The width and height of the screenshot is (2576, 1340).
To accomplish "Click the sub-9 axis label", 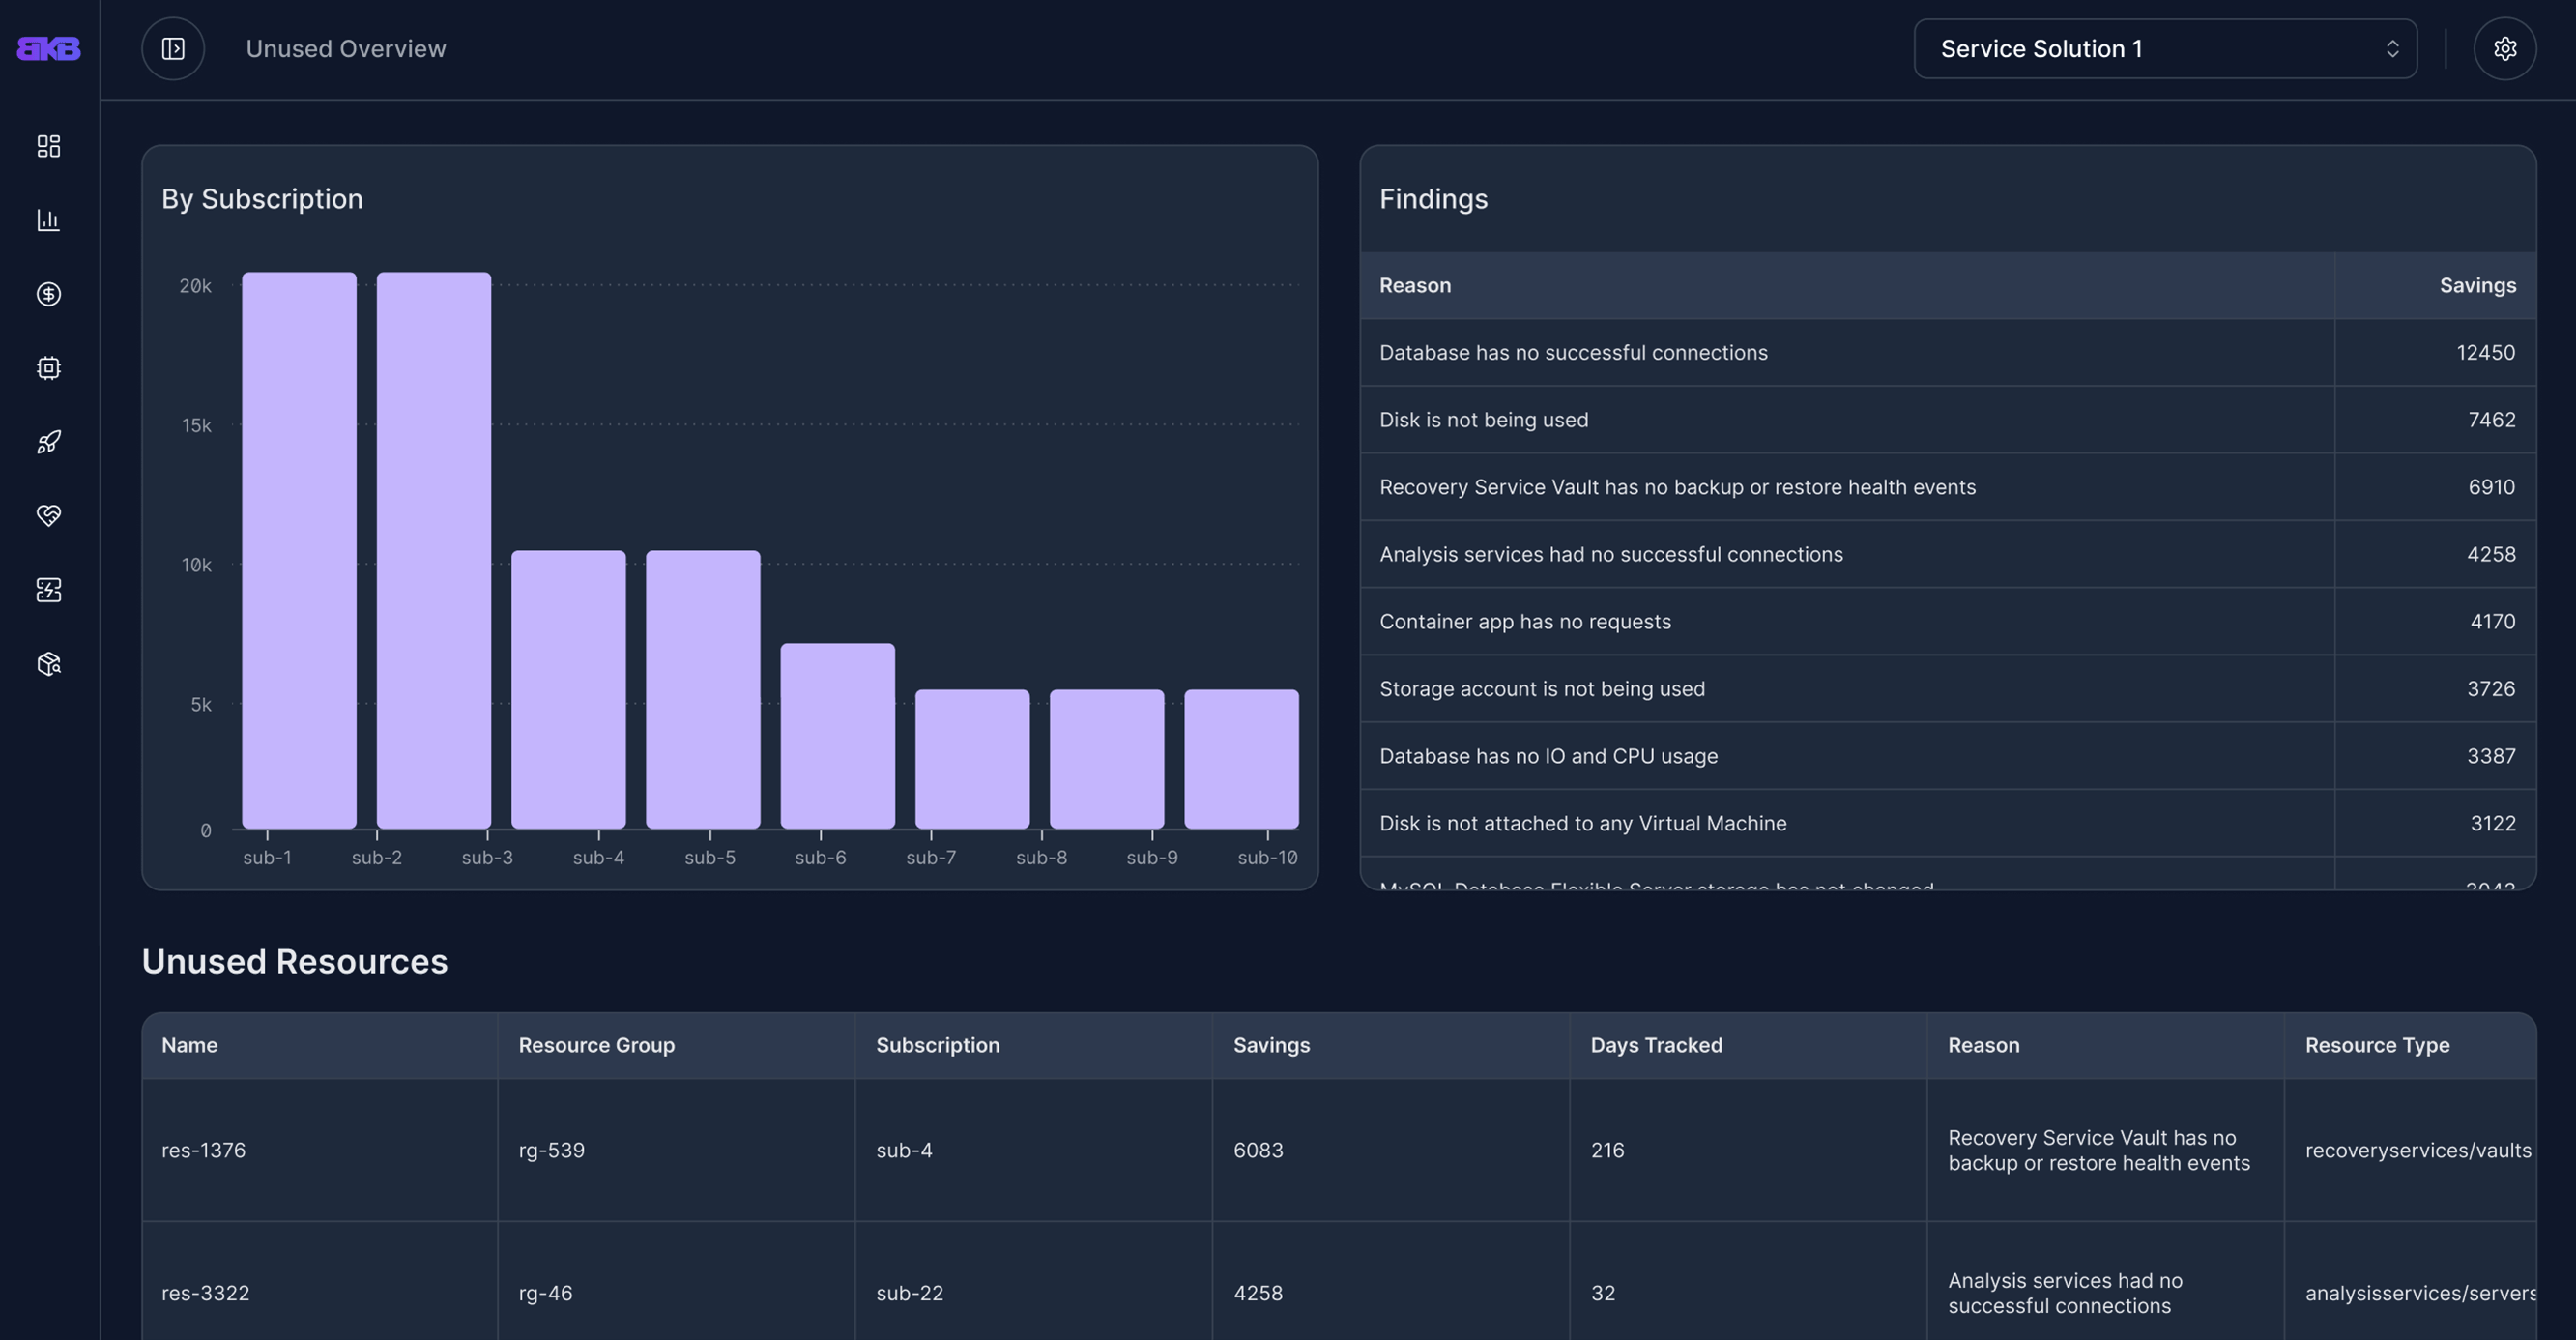I will (x=1152, y=857).
